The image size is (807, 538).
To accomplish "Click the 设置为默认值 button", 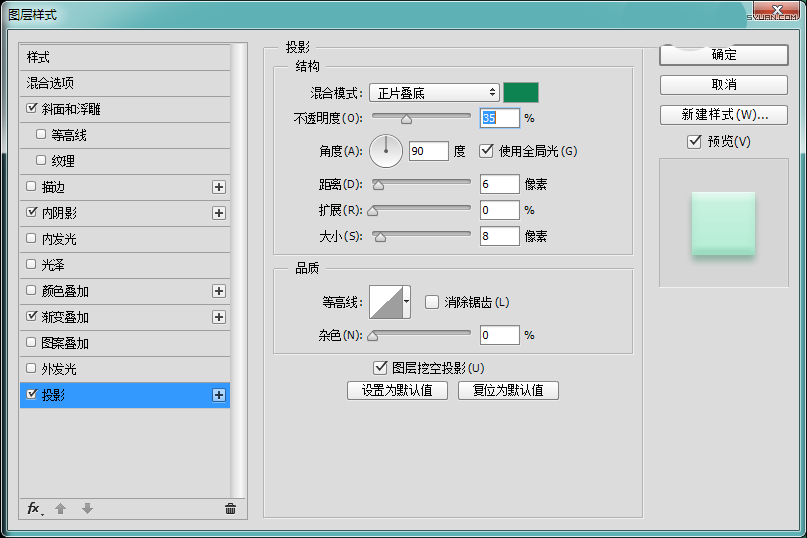I will 397,390.
